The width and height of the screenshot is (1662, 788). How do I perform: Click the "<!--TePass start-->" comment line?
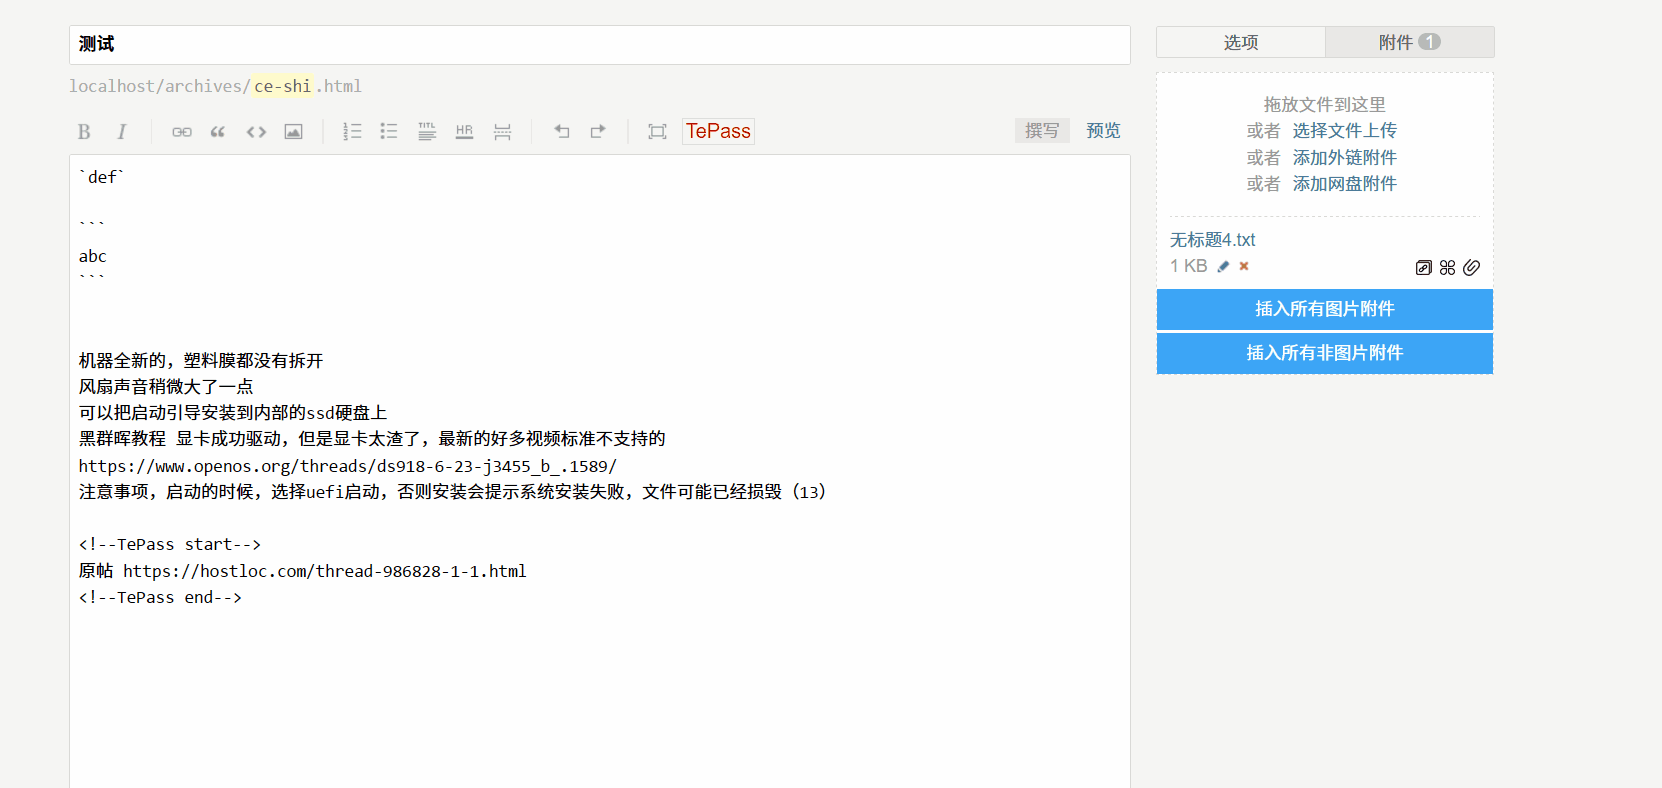point(170,545)
